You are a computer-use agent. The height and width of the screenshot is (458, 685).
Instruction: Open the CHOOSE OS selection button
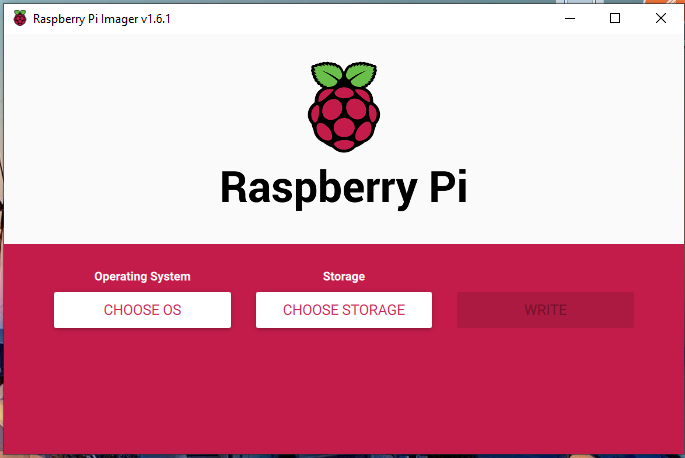(142, 310)
